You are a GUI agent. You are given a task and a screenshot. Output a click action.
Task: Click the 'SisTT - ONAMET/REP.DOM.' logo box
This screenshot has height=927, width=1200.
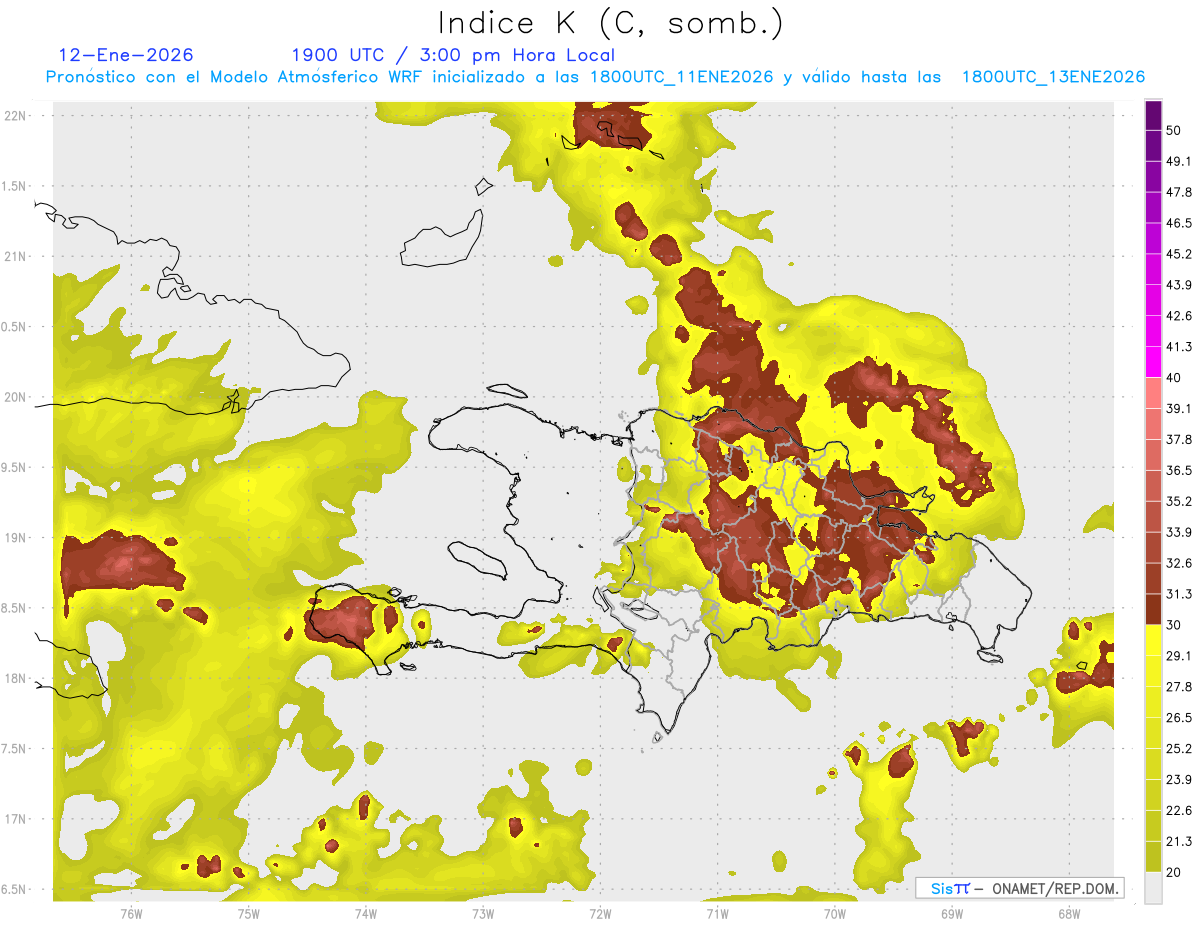[1019, 888]
